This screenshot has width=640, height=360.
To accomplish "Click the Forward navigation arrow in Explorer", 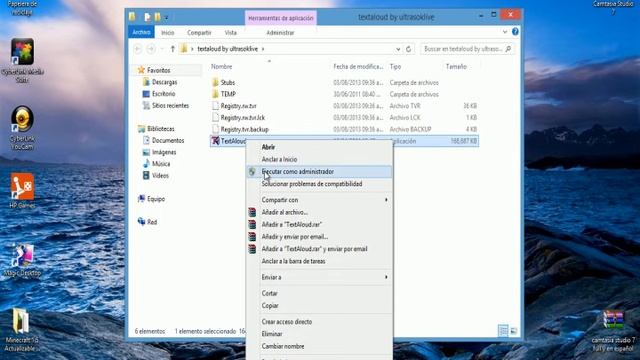I will pos(151,49).
